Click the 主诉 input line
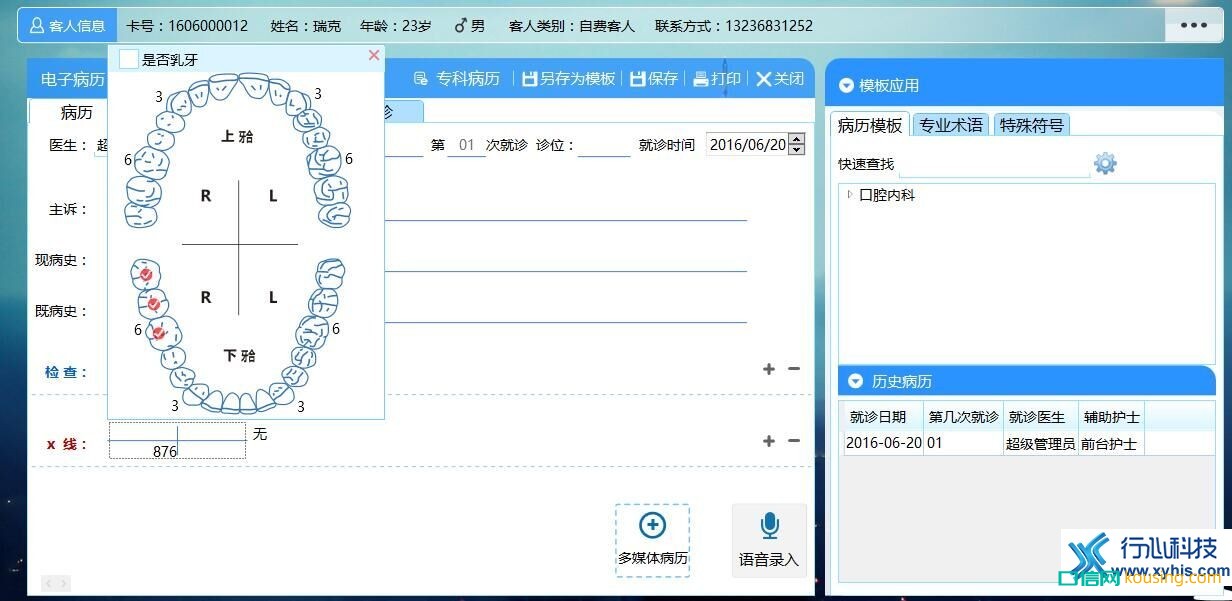This screenshot has width=1232, height=601. point(565,209)
